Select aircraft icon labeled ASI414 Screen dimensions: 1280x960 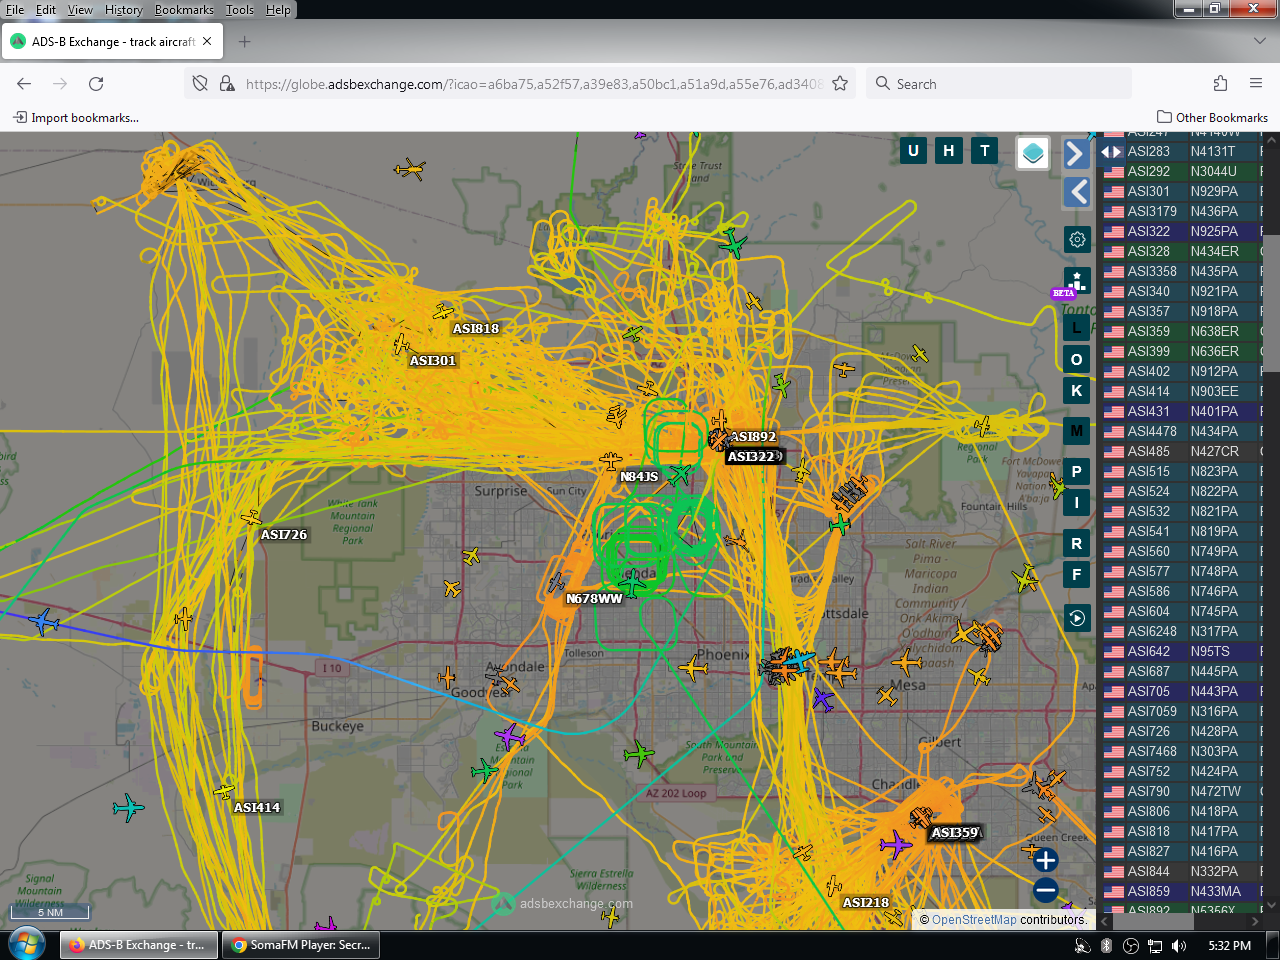[x=224, y=791]
